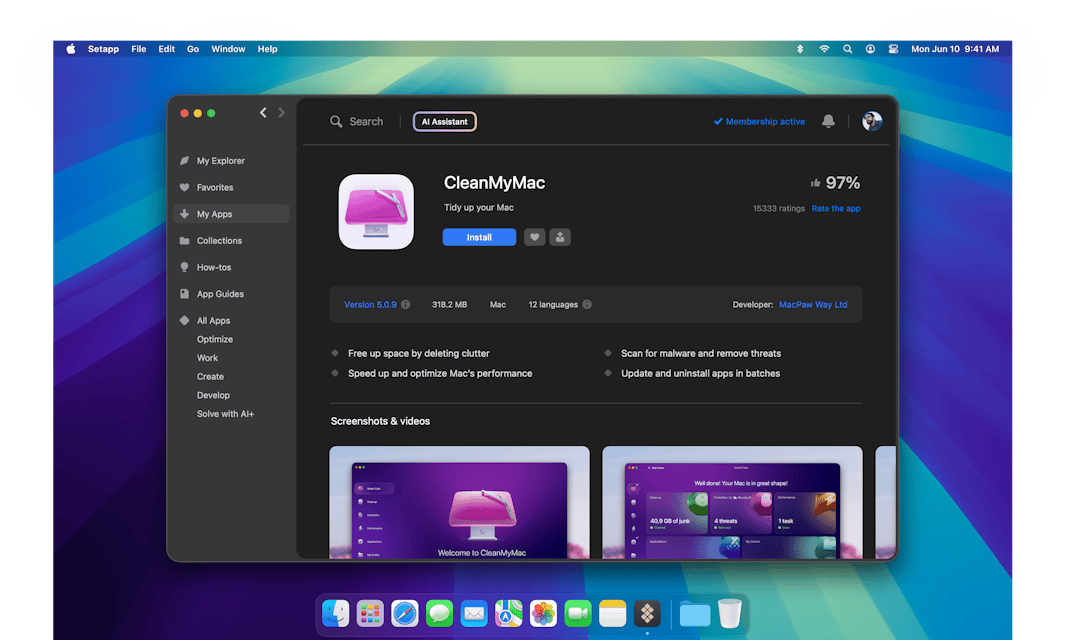Open the Apple menu
The width and height of the screenshot is (1065, 640).
point(71,49)
